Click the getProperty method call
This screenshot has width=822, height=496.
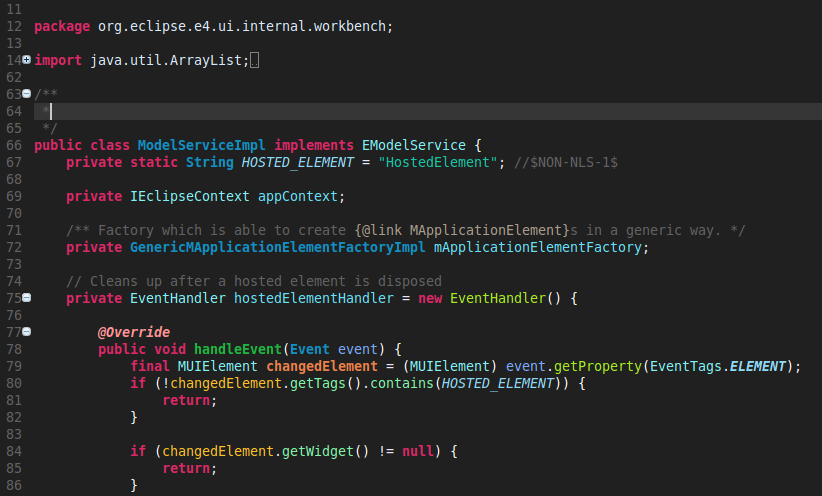(x=598, y=366)
